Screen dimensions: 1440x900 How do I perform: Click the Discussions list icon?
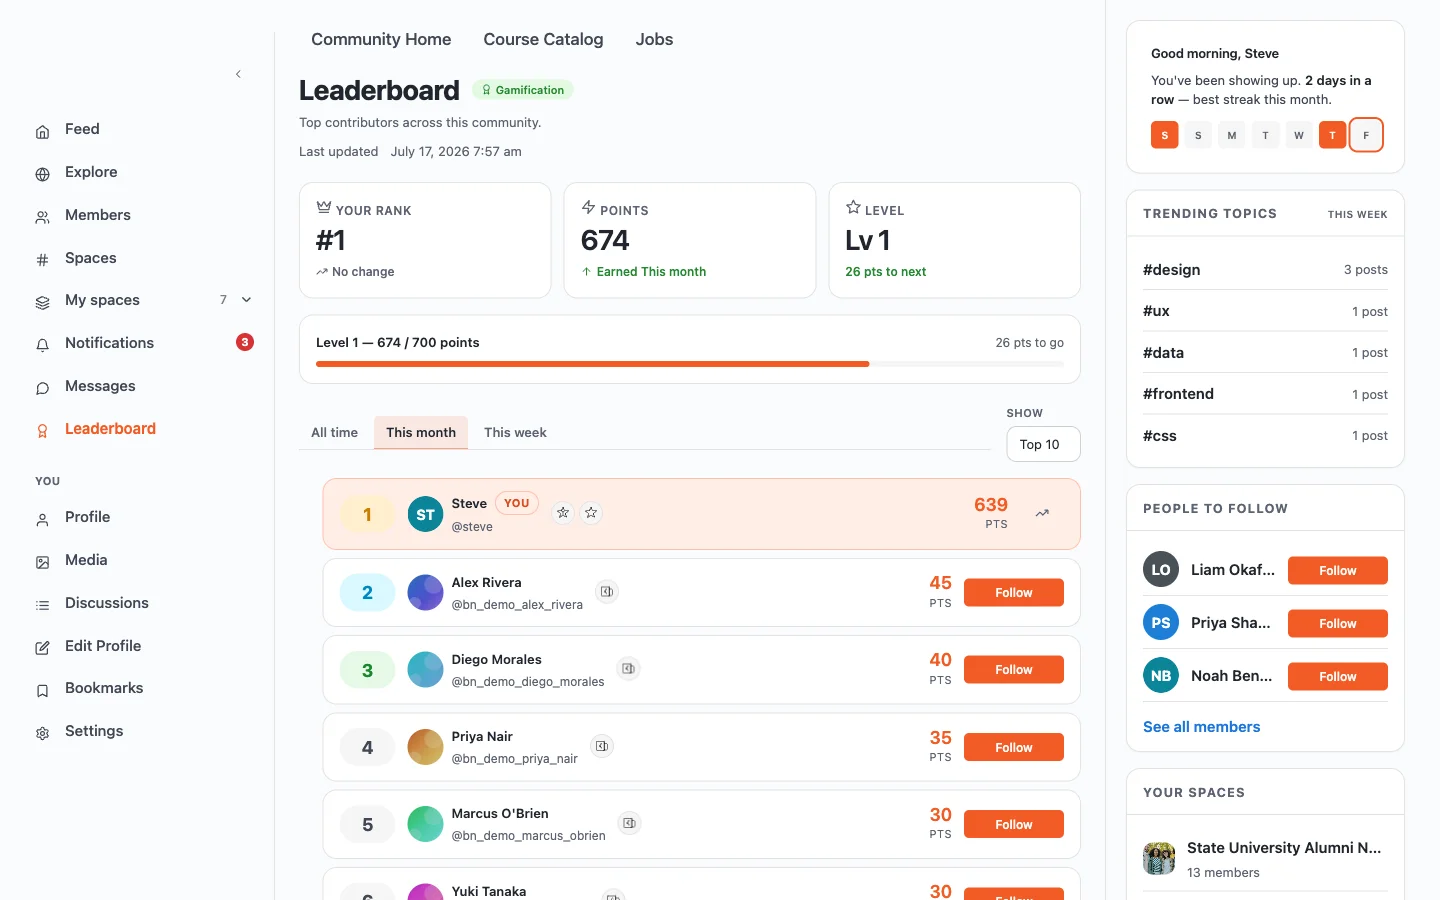tap(42, 605)
